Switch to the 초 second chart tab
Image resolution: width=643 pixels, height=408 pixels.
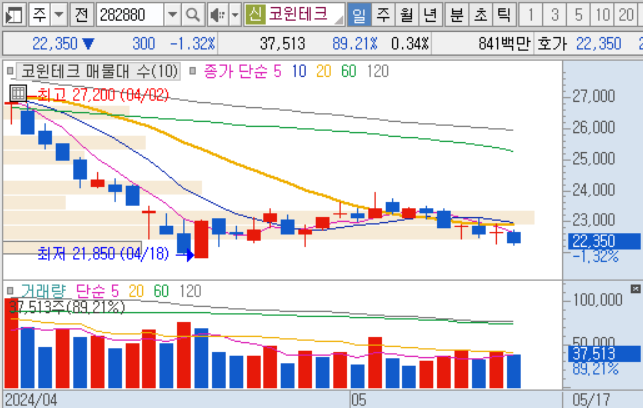coord(480,15)
